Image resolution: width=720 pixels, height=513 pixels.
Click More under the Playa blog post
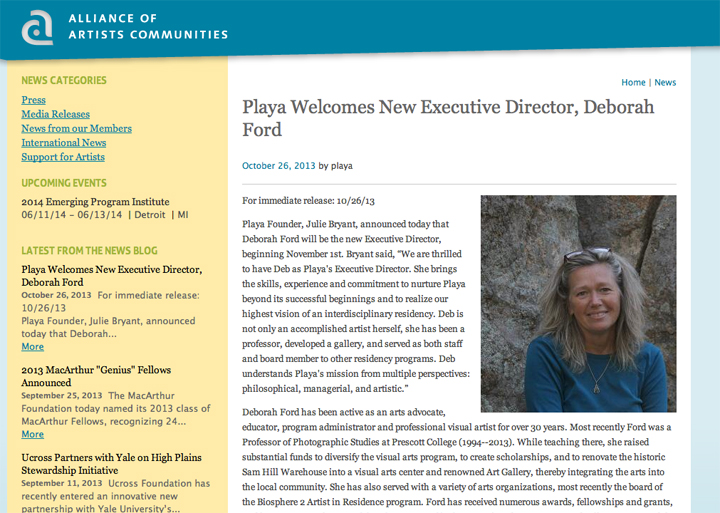coord(33,347)
